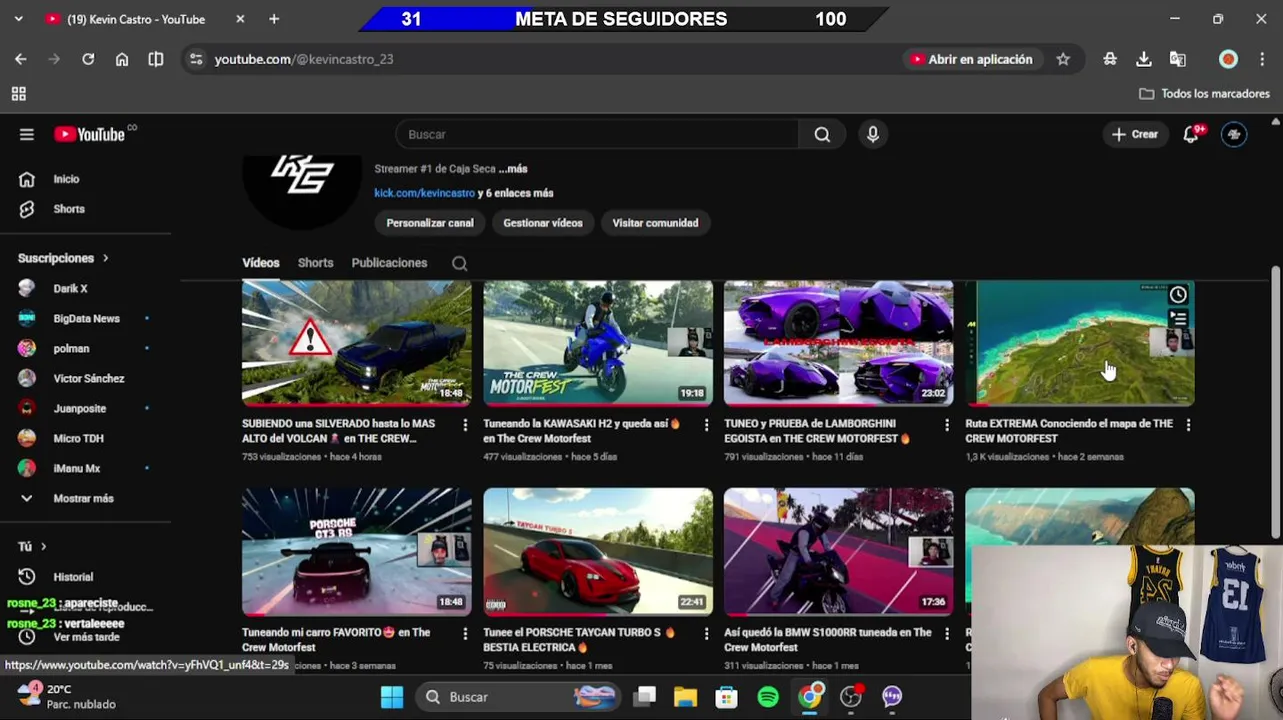This screenshot has width=1283, height=720.
Task: Open Windows Start menu
Action: tap(392, 697)
